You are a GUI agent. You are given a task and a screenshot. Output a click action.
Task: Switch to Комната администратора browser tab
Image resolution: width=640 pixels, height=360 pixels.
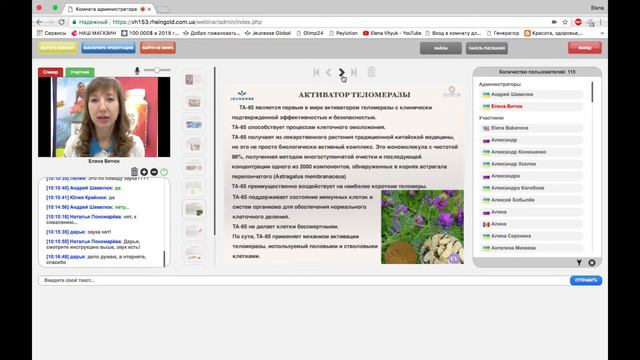tap(106, 9)
